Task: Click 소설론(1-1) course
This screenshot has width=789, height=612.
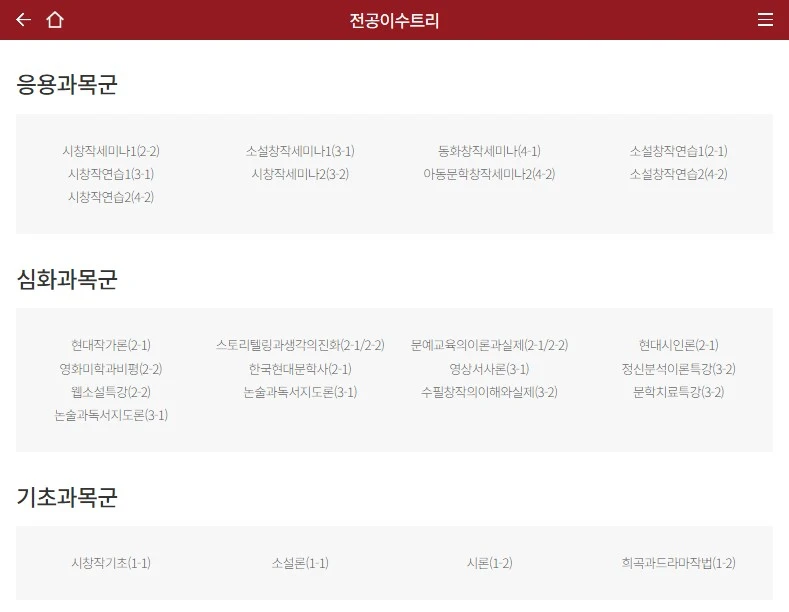Action: (x=300, y=563)
